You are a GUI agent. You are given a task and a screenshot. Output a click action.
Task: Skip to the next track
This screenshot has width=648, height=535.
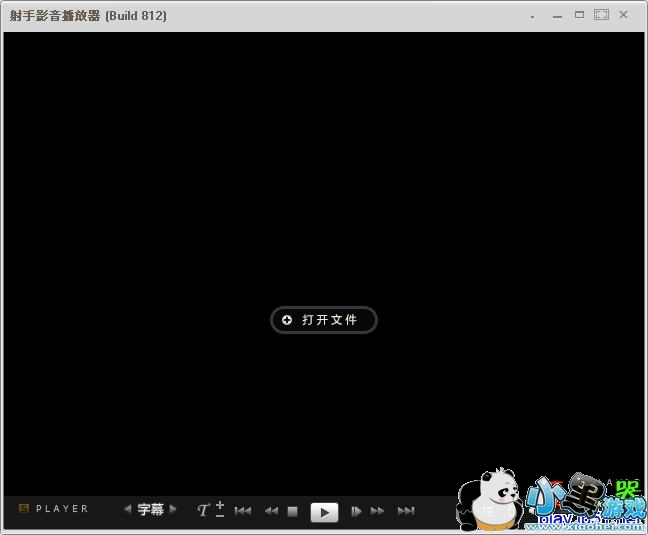tap(406, 511)
